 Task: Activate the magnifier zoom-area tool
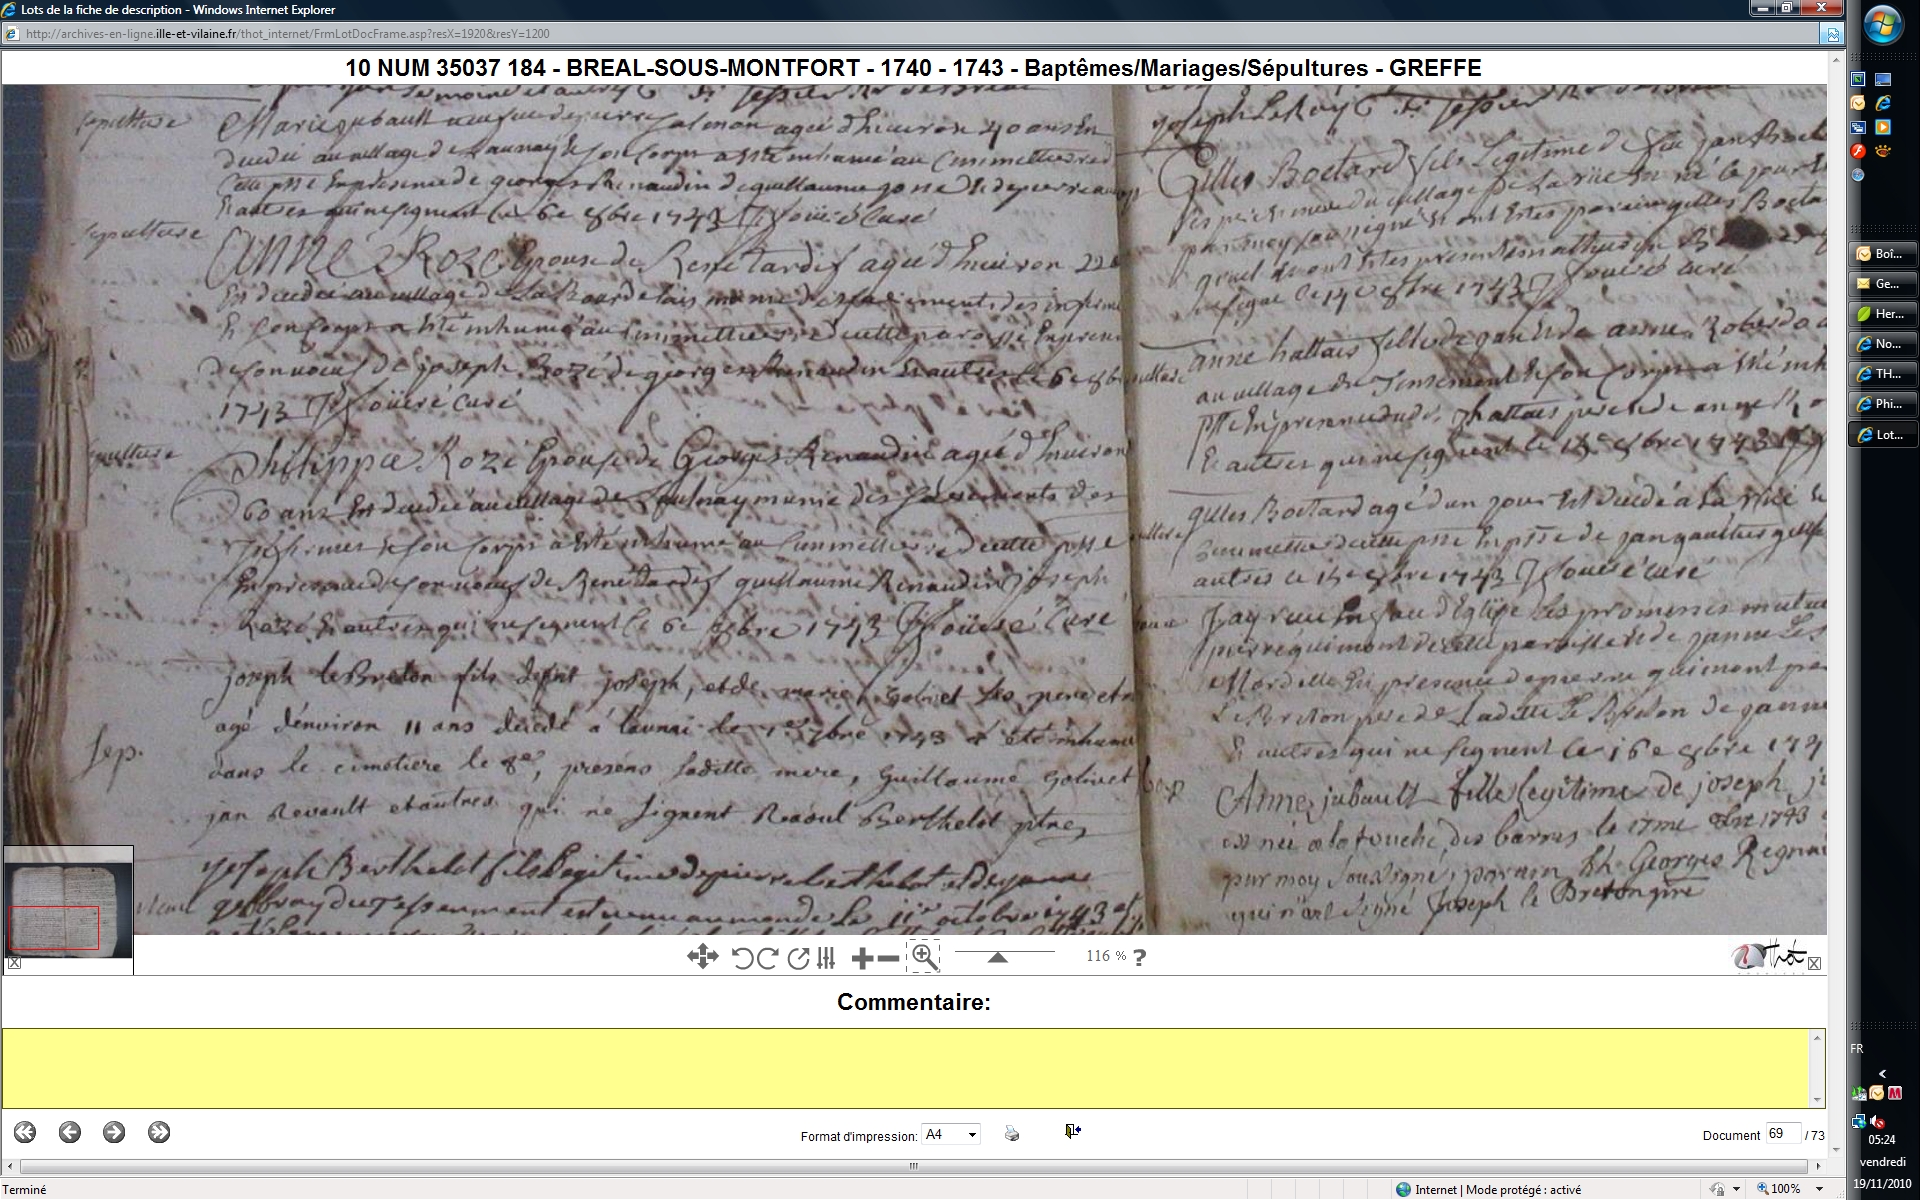tap(924, 957)
